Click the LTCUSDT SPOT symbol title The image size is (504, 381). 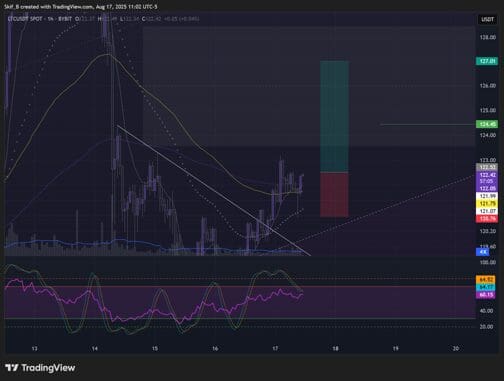tap(25, 19)
